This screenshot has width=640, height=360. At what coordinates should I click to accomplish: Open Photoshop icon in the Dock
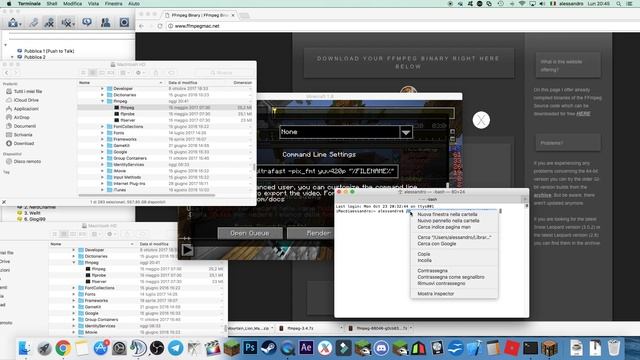pyautogui.click(x=250, y=348)
